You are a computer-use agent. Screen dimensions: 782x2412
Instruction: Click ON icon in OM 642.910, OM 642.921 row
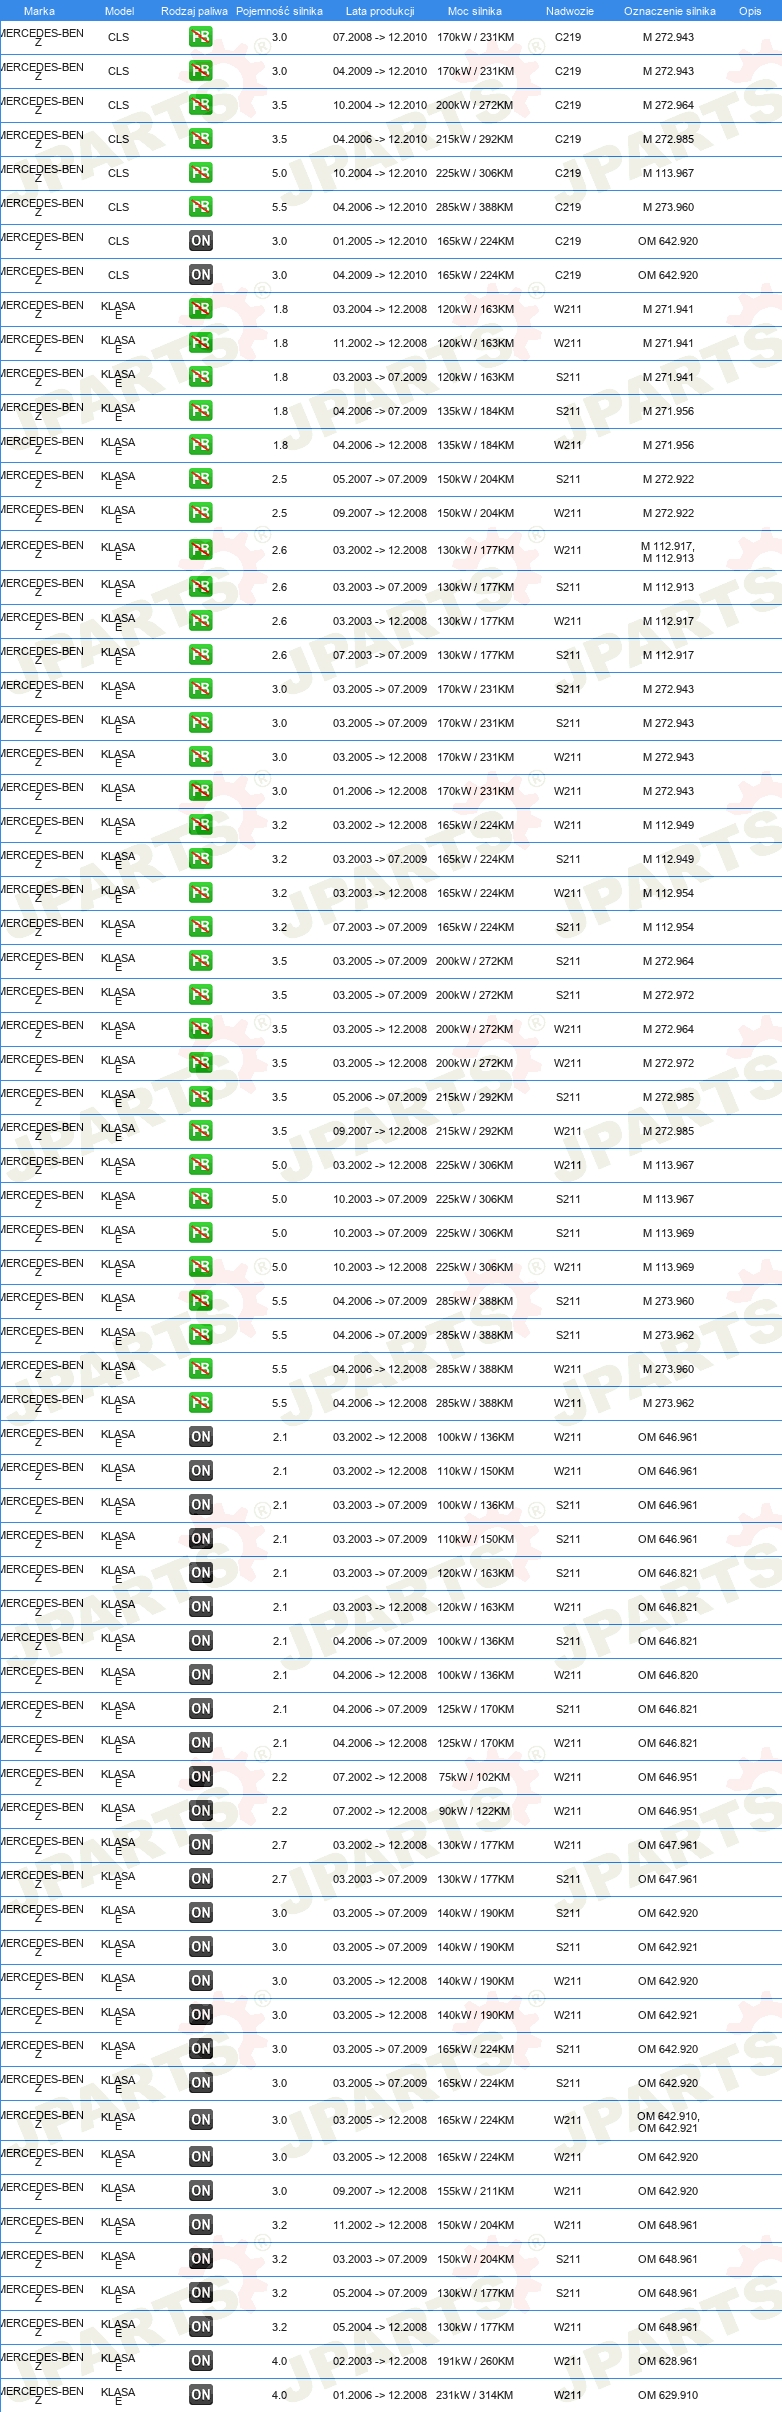201,2120
